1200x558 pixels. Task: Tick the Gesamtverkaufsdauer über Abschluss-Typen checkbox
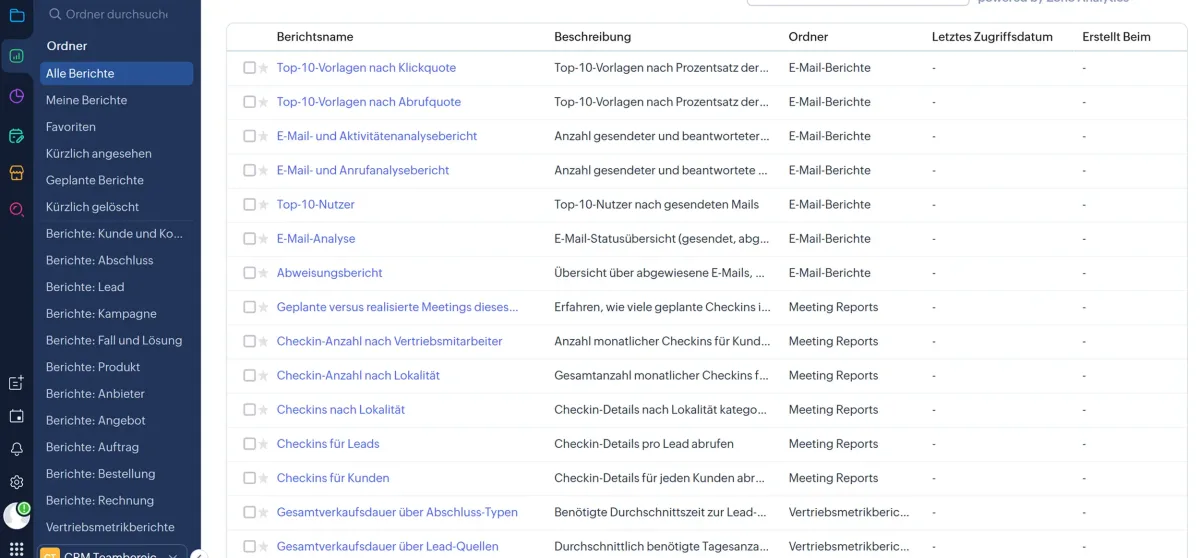(249, 512)
